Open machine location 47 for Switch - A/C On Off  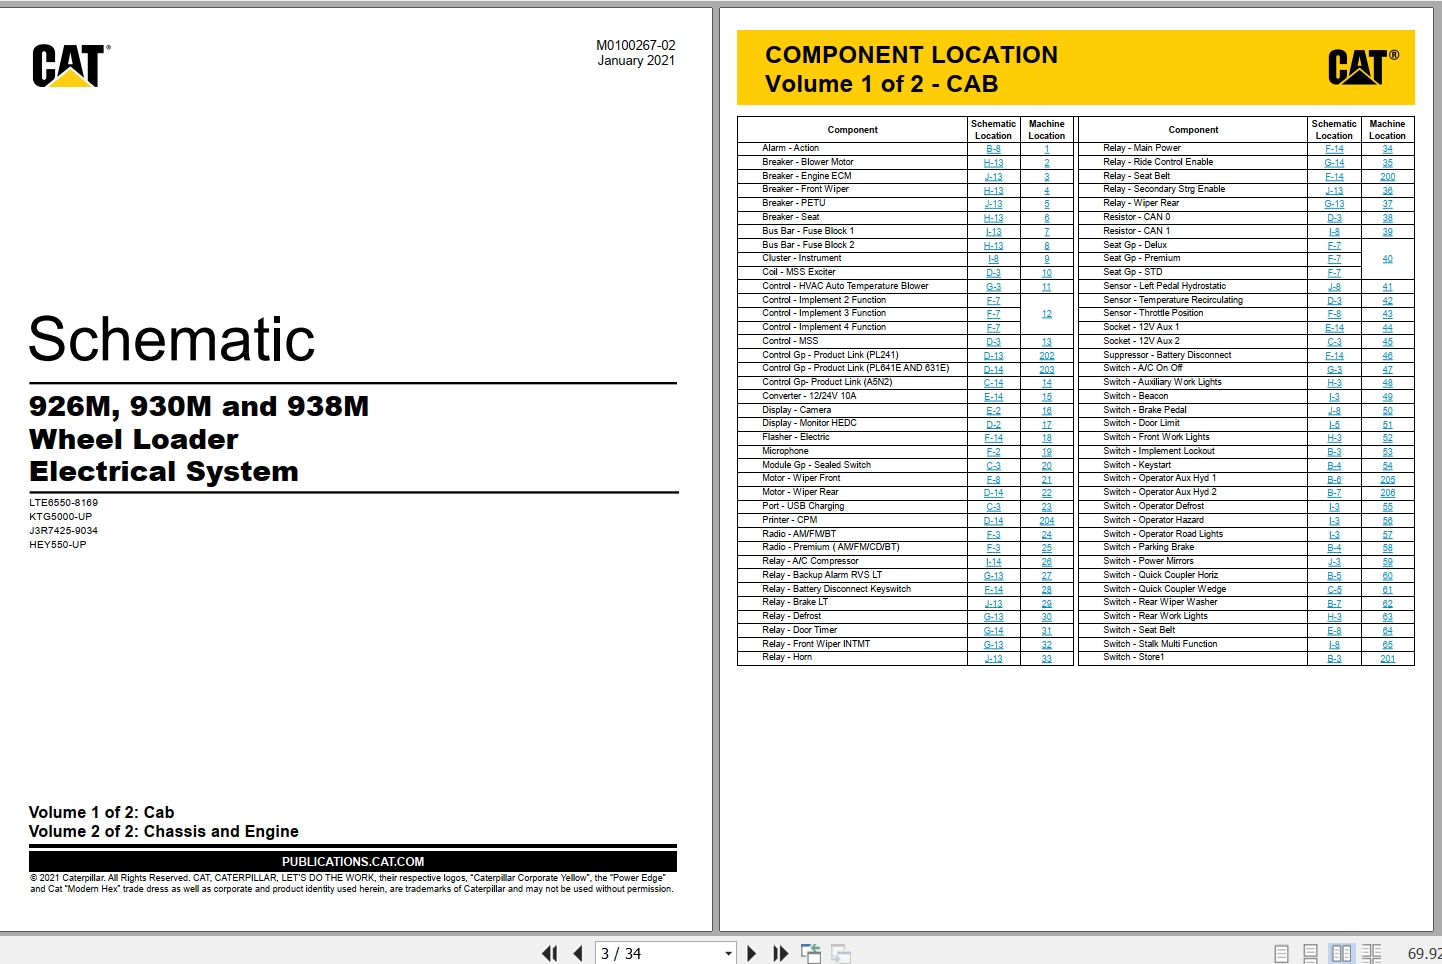click(x=1388, y=370)
